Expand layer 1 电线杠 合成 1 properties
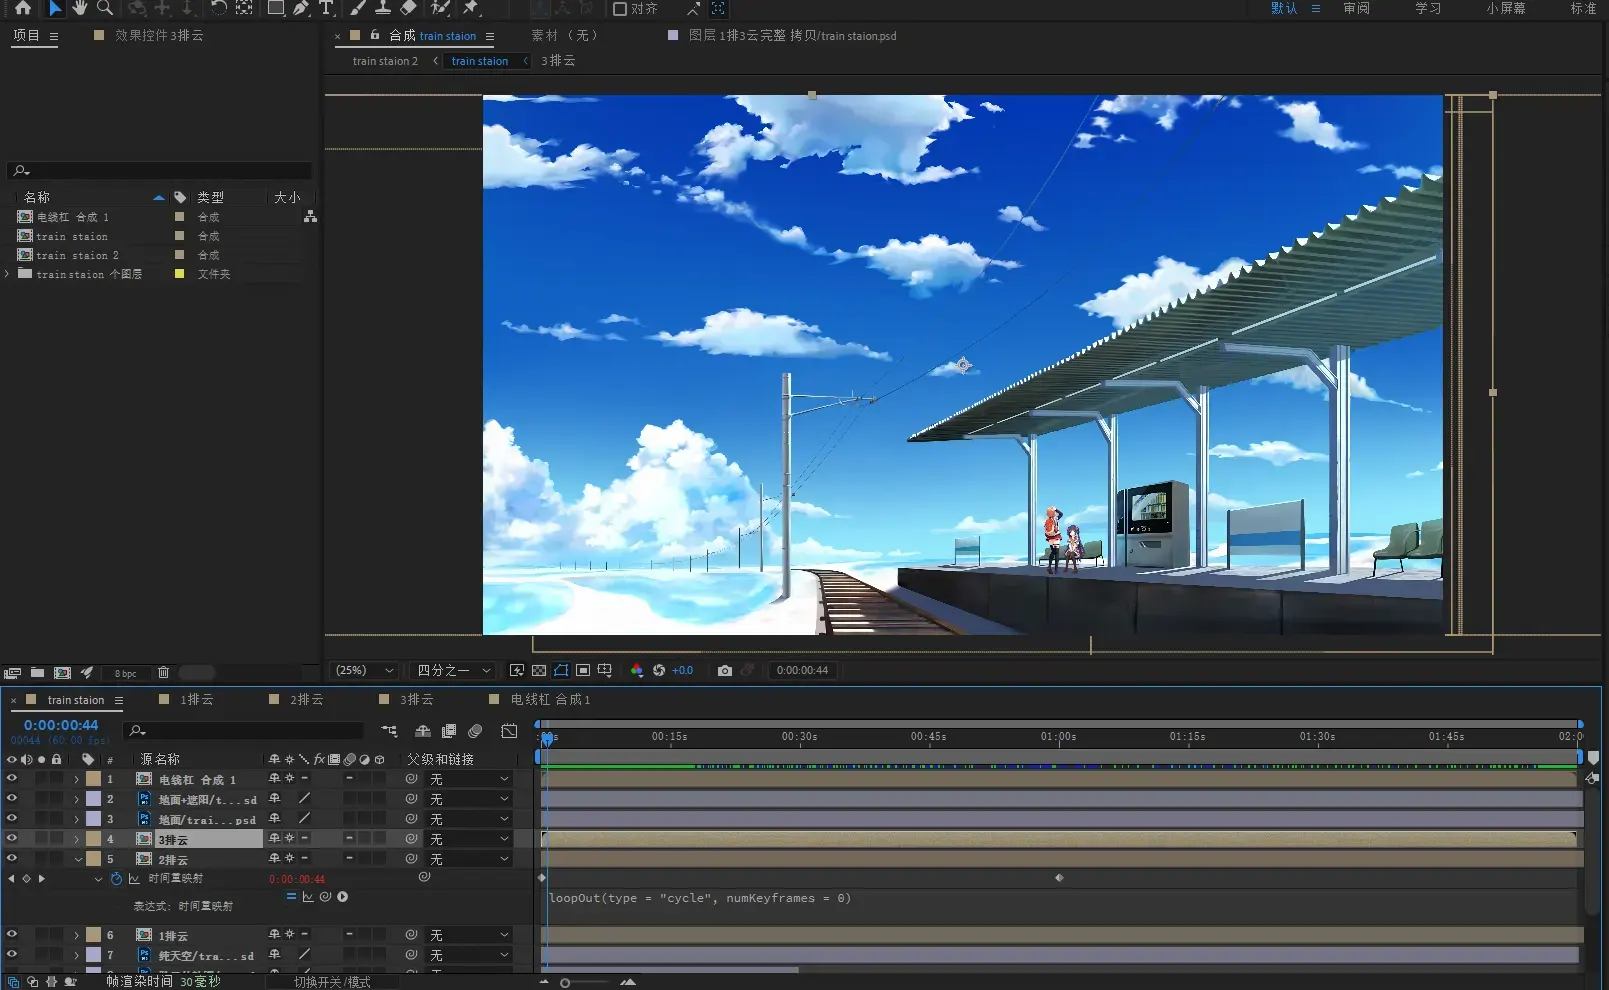This screenshot has height=990, width=1609. pyautogui.click(x=76, y=779)
